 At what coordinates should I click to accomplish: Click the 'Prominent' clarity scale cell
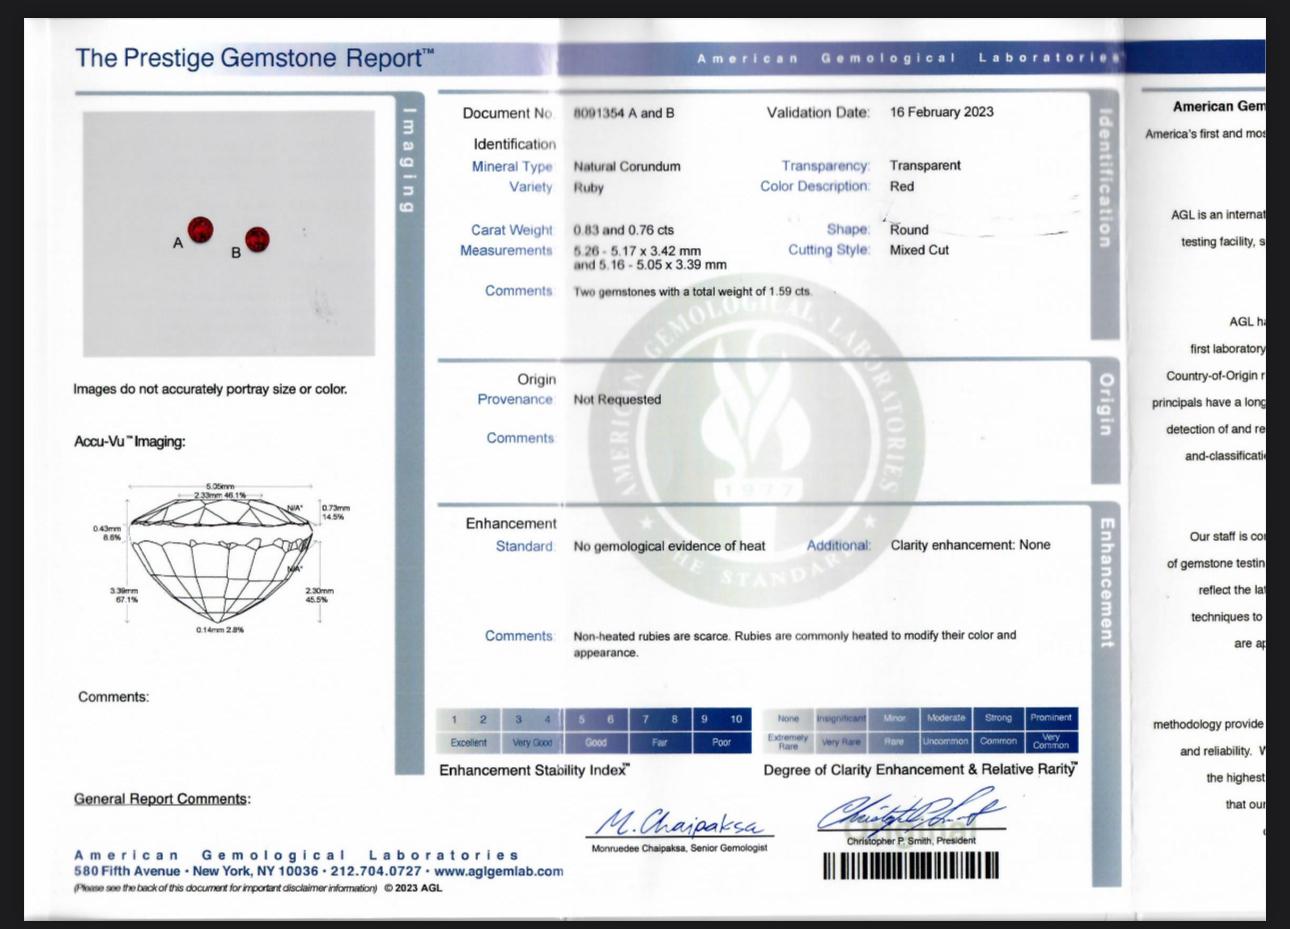(1051, 718)
